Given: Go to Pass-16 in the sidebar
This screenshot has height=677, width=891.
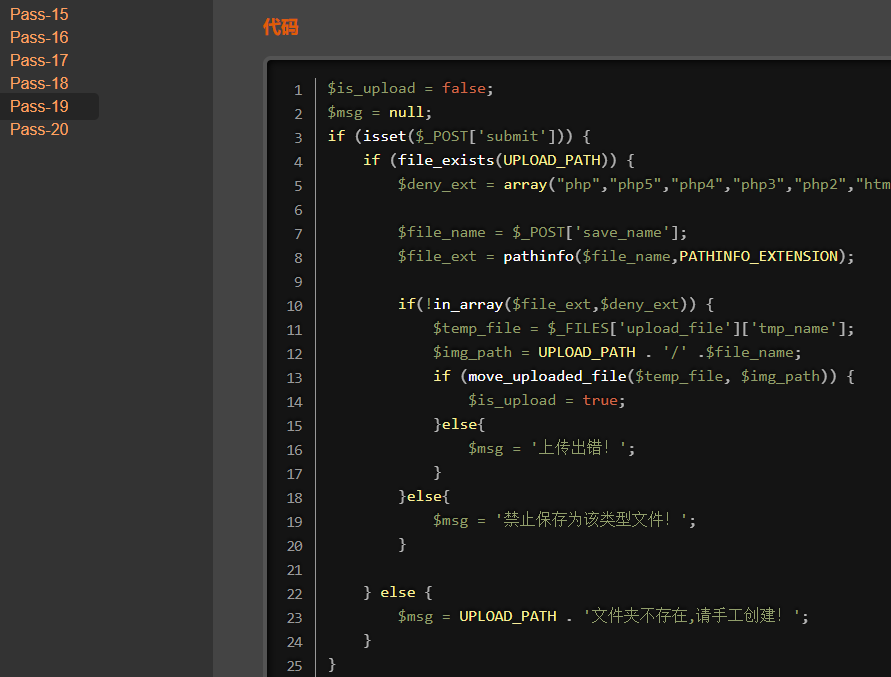Looking at the screenshot, I should pyautogui.click(x=39, y=38).
